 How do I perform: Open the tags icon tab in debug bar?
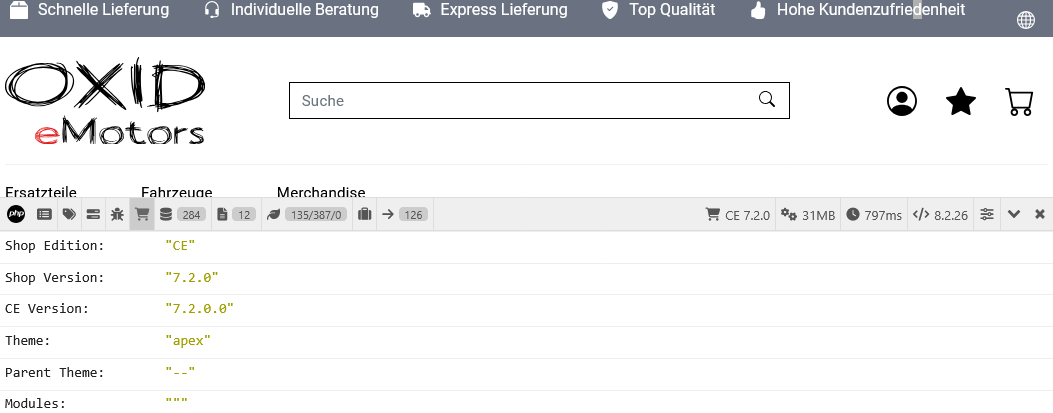click(x=69, y=214)
